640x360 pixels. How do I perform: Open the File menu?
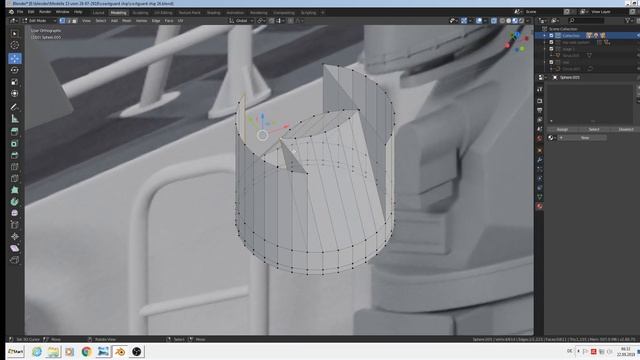[x=20, y=12]
